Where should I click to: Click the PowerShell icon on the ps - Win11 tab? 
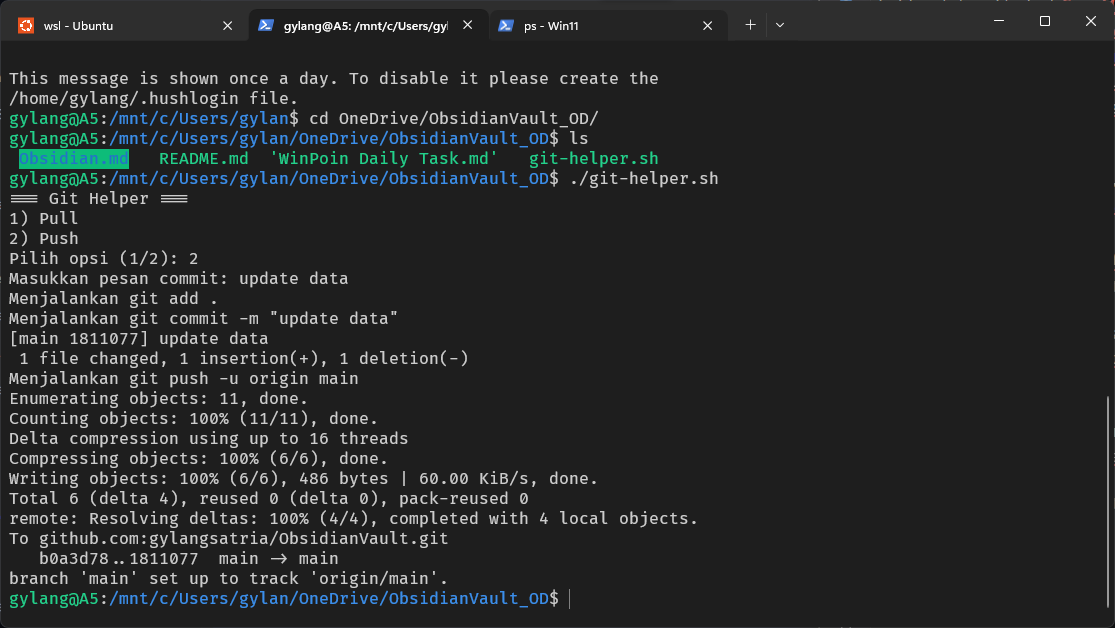507,25
